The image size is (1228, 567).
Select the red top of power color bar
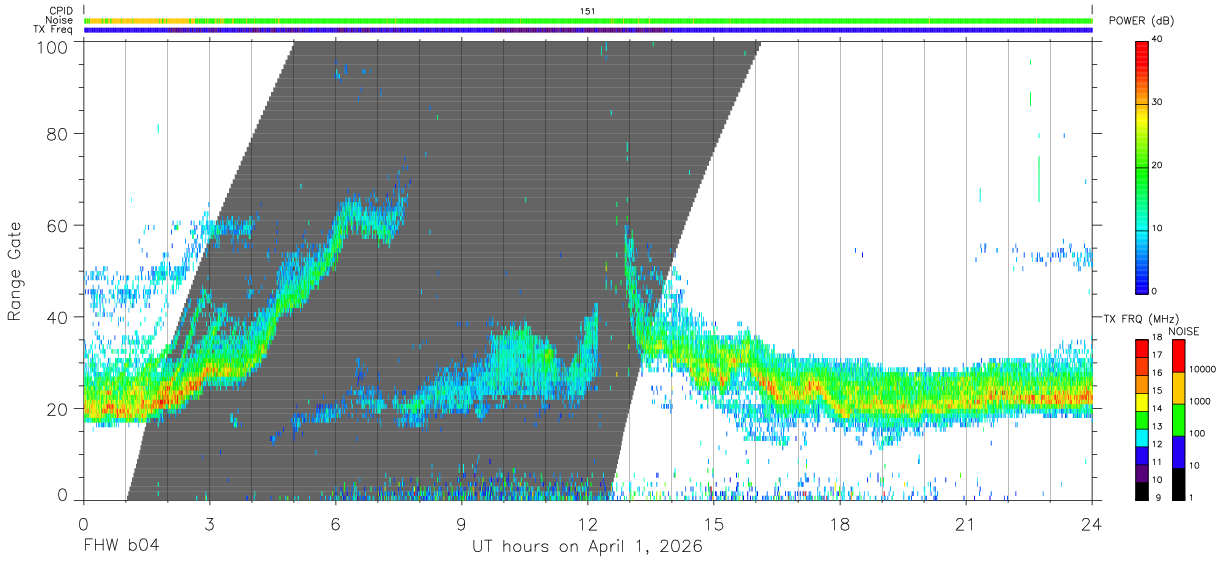point(1143,46)
